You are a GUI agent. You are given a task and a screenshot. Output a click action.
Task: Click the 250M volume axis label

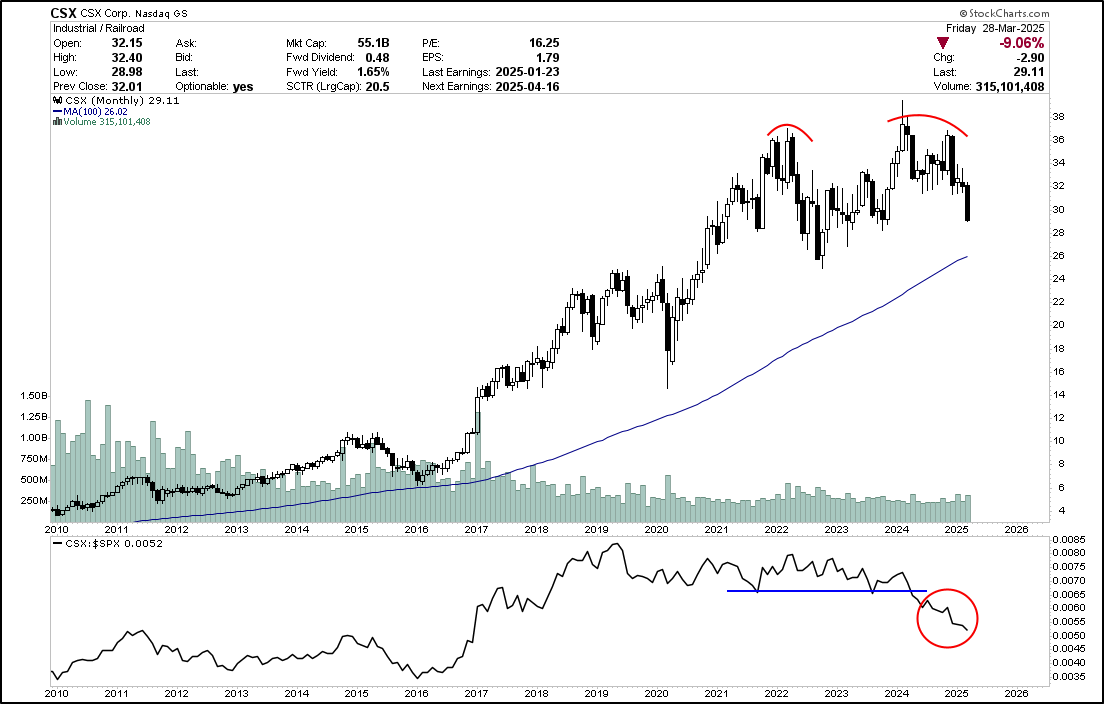34,501
